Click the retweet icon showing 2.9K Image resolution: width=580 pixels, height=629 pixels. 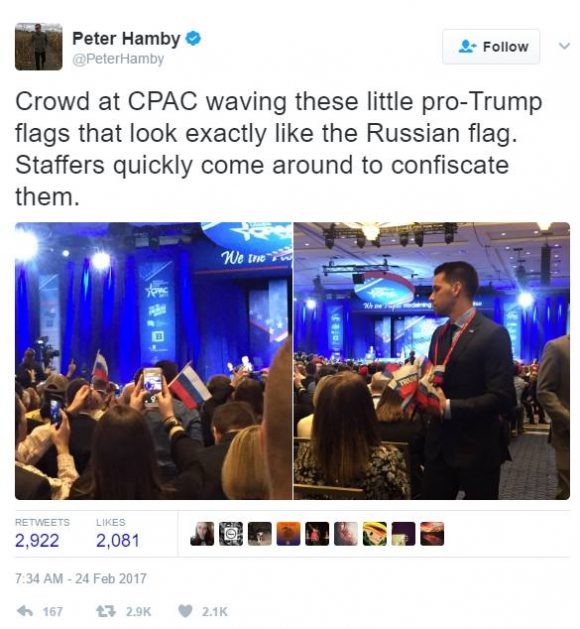tap(106, 611)
